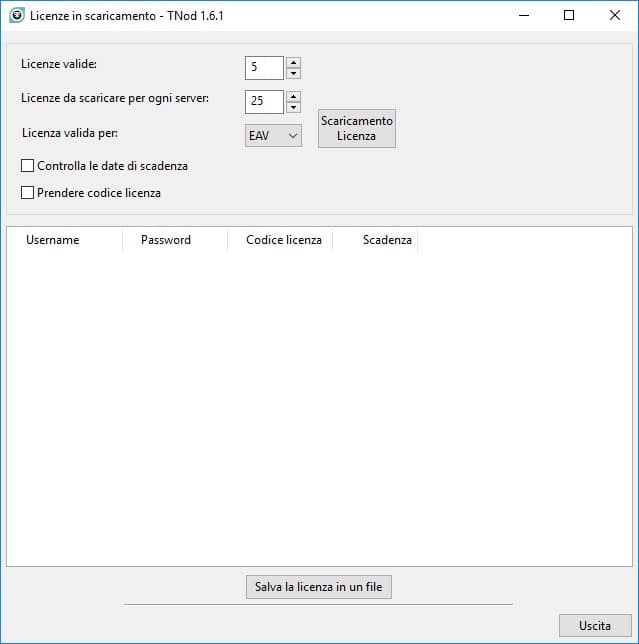Image resolution: width=639 pixels, height=644 pixels.
Task: Click the Uscita button
Action: pos(595,626)
